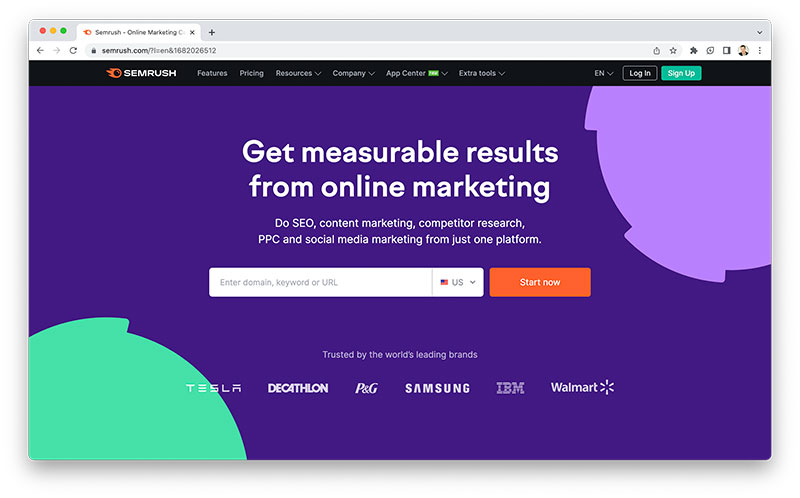The height and width of the screenshot is (498, 800).
Task: Open the EN language dropdown
Action: pos(604,73)
